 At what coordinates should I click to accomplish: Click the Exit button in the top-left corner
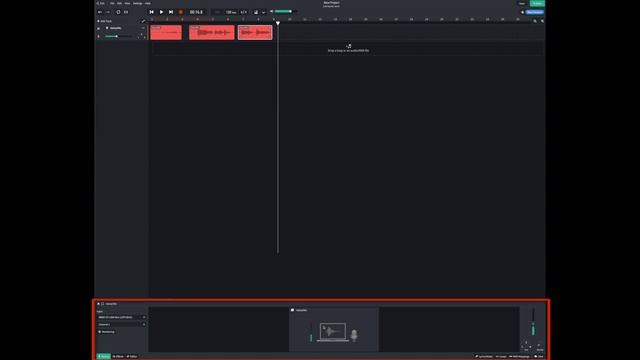click(100, 3)
